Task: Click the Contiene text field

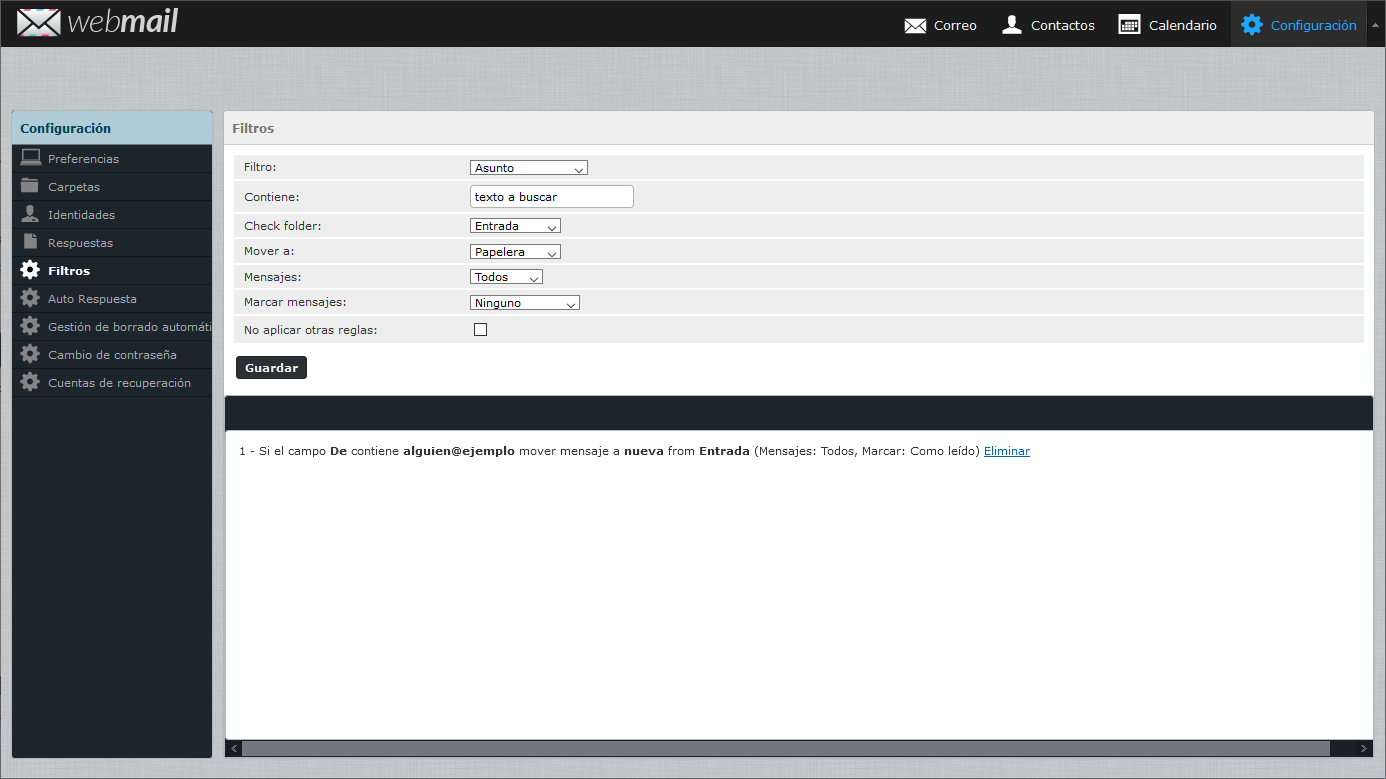Action: click(x=552, y=197)
